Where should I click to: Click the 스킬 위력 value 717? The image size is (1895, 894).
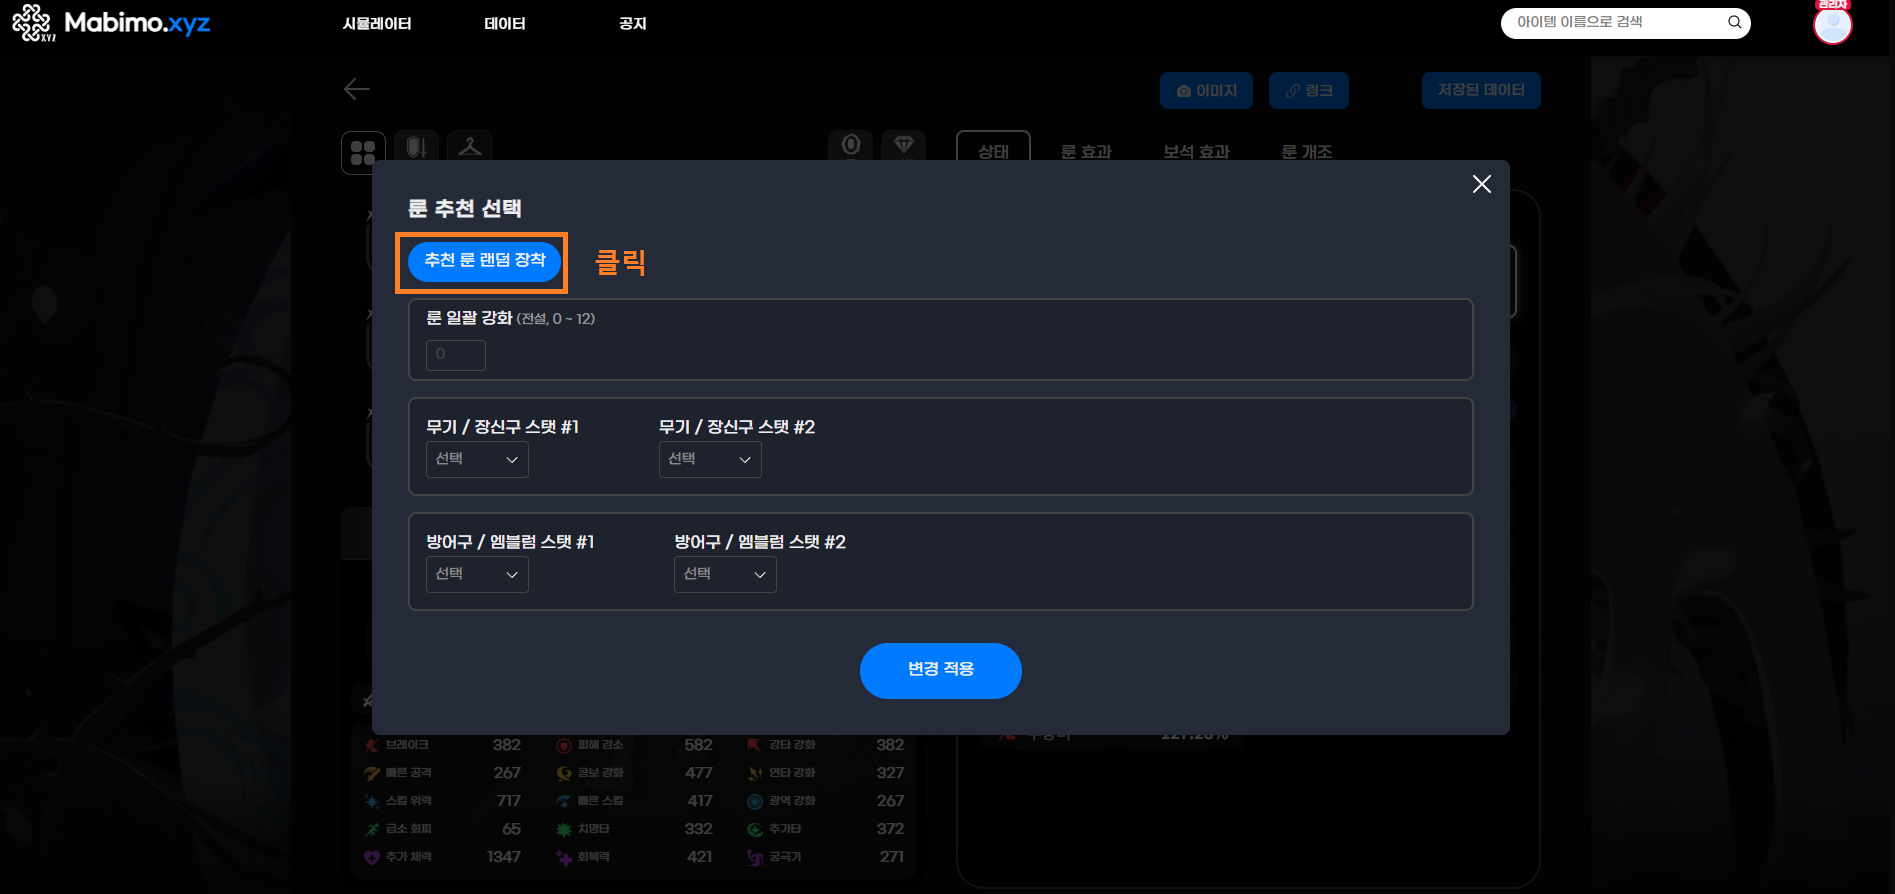tap(508, 801)
